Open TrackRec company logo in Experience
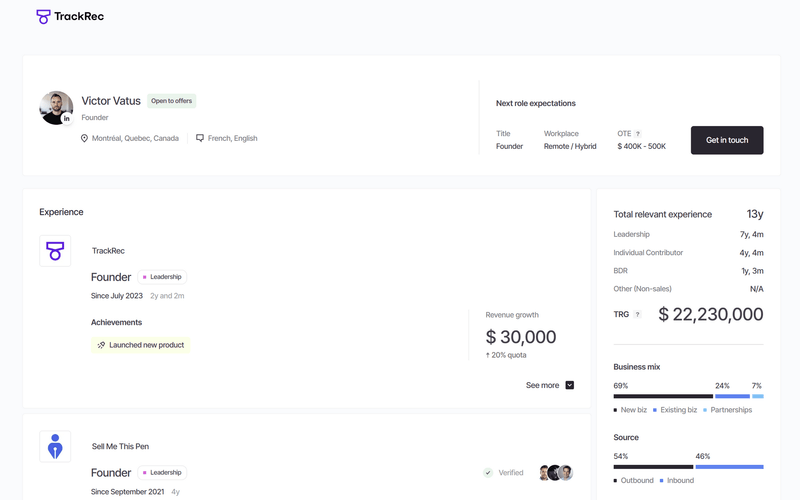Viewport: 800px width, 500px height. click(55, 251)
